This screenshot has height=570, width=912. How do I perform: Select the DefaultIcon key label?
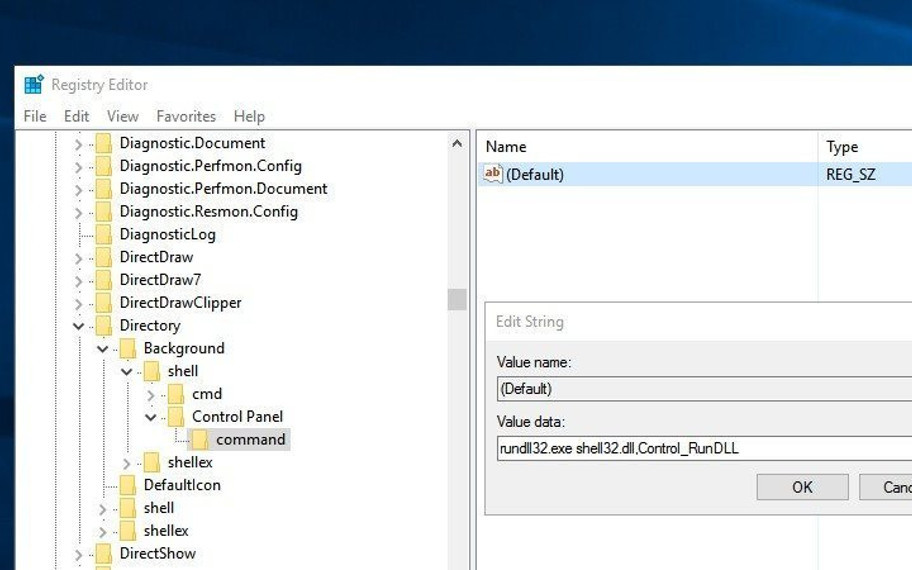[182, 485]
